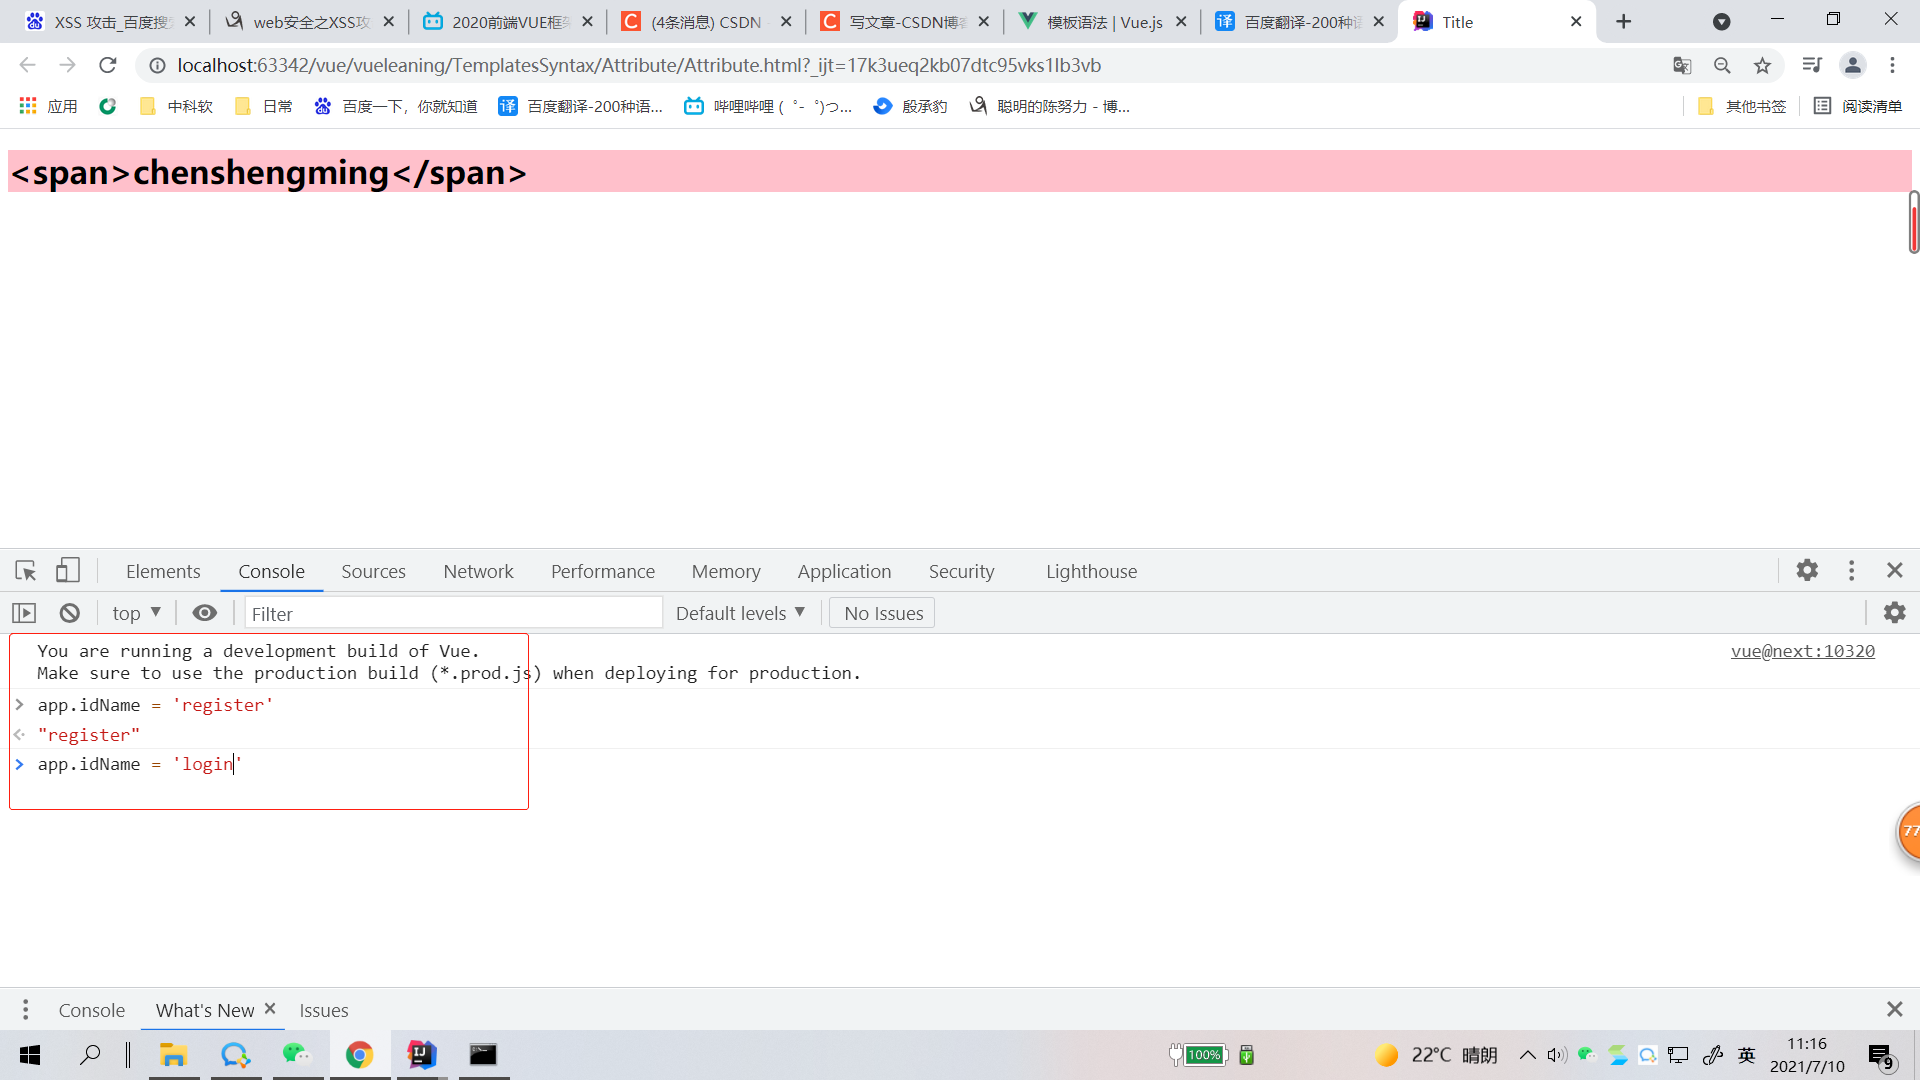
Task: Toggle the device toolbar icon
Action: pos(67,571)
